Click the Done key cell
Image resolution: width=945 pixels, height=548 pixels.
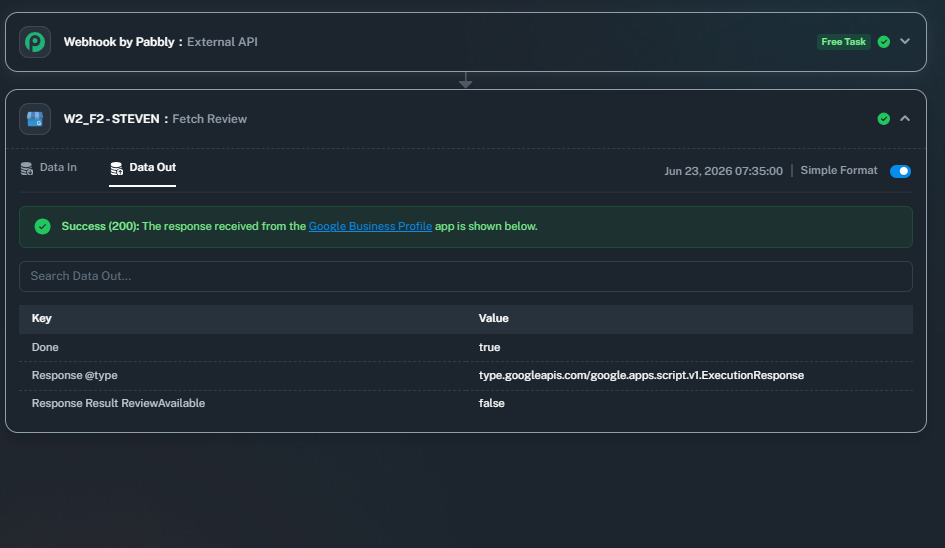click(x=45, y=347)
